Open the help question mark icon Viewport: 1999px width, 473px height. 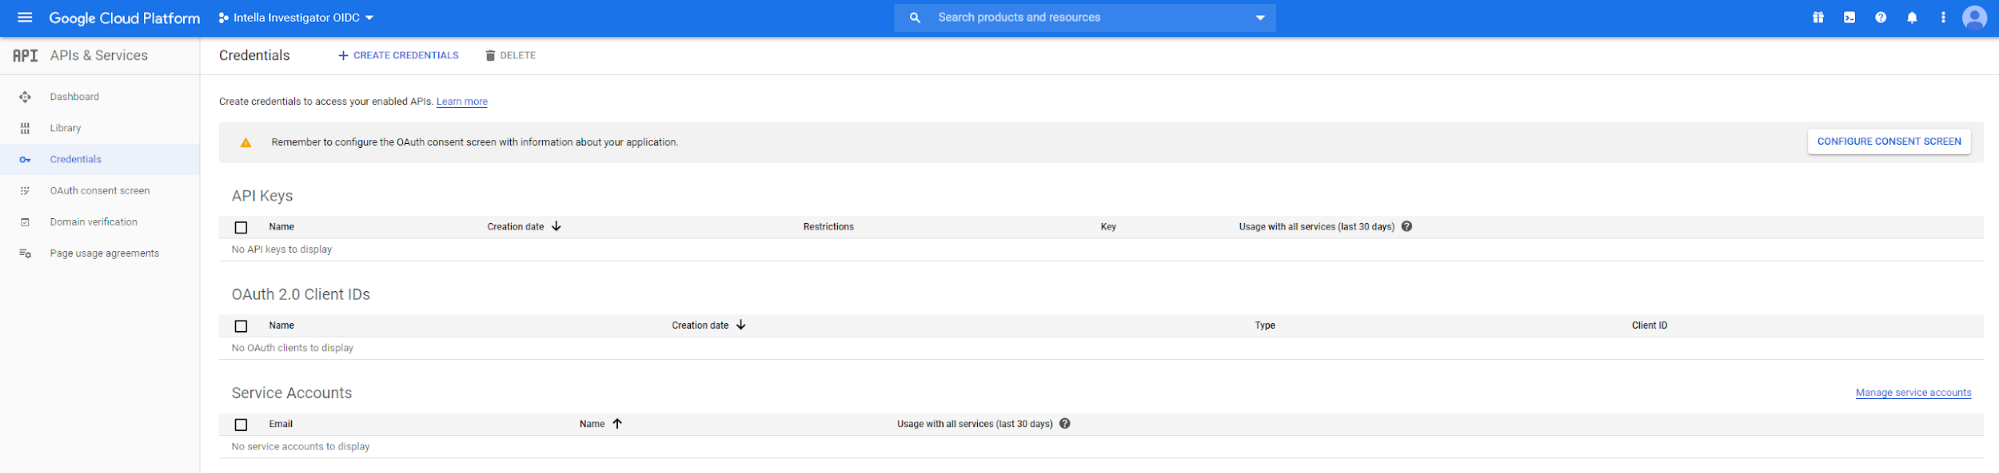tap(1880, 18)
